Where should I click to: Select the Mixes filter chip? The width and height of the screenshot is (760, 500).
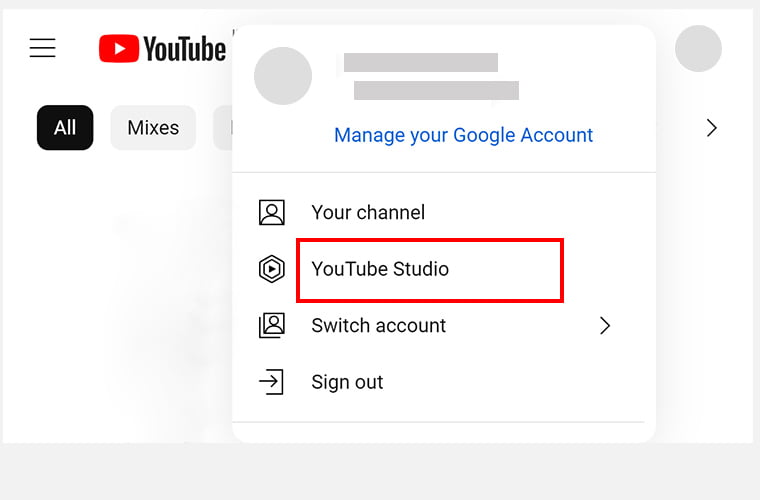(x=153, y=128)
